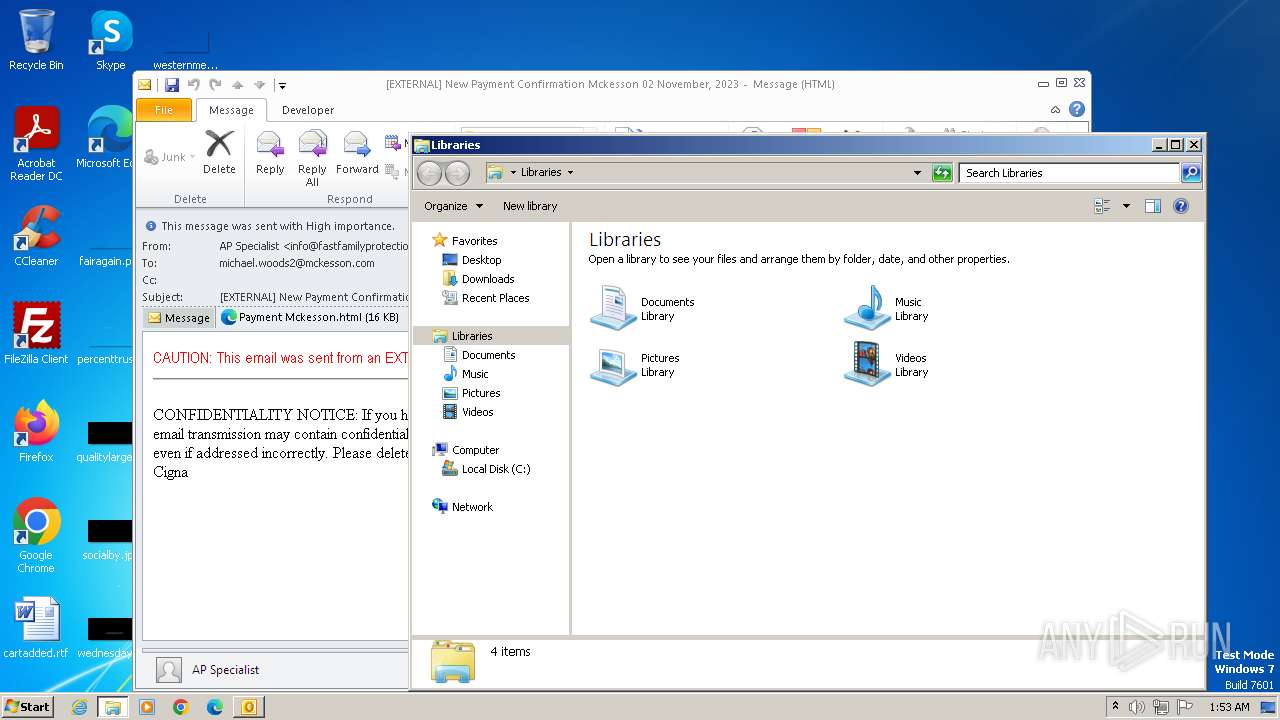
Task: Select Network in navigation pane
Action: (x=463, y=507)
